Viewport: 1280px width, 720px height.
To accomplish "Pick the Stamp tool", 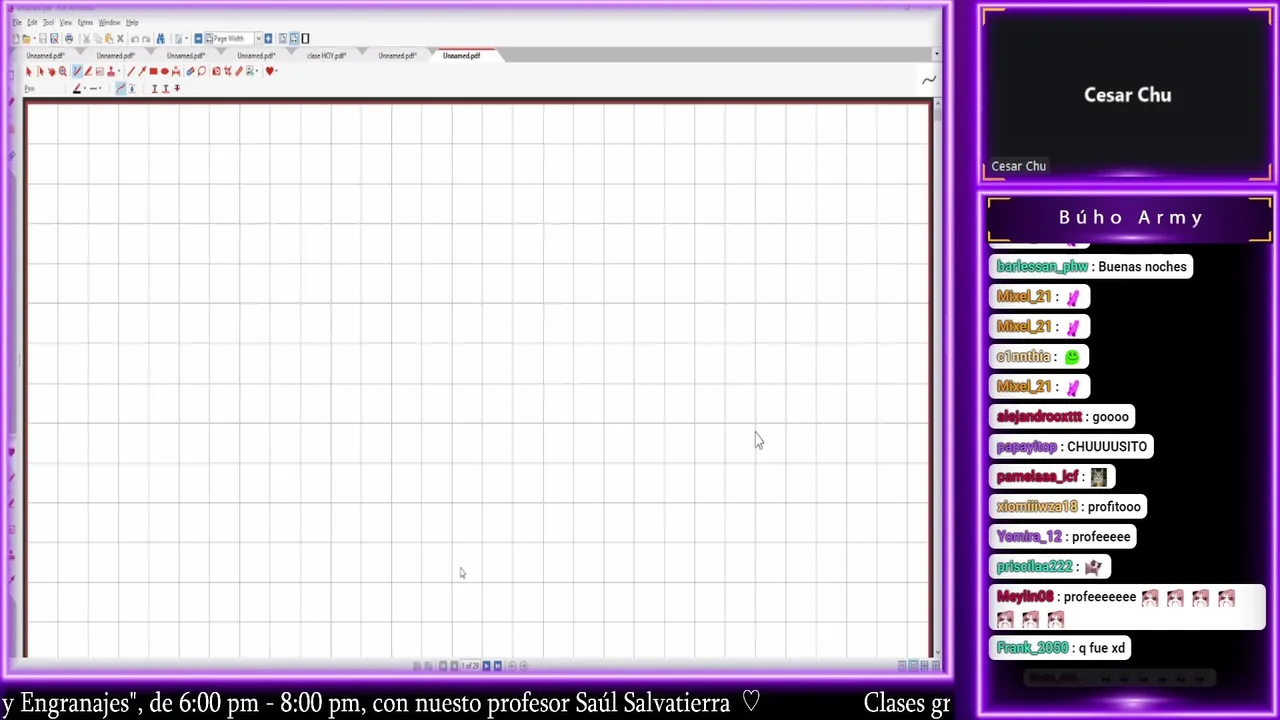I will 109,71.
